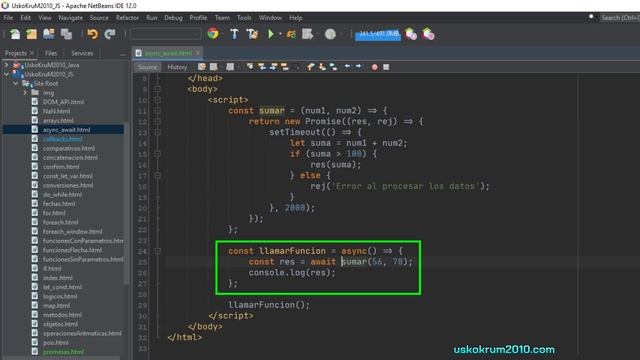The image size is (640, 360).
Task: Click Shift Line Left arrow icon
Action: pyautogui.click(x=347, y=67)
